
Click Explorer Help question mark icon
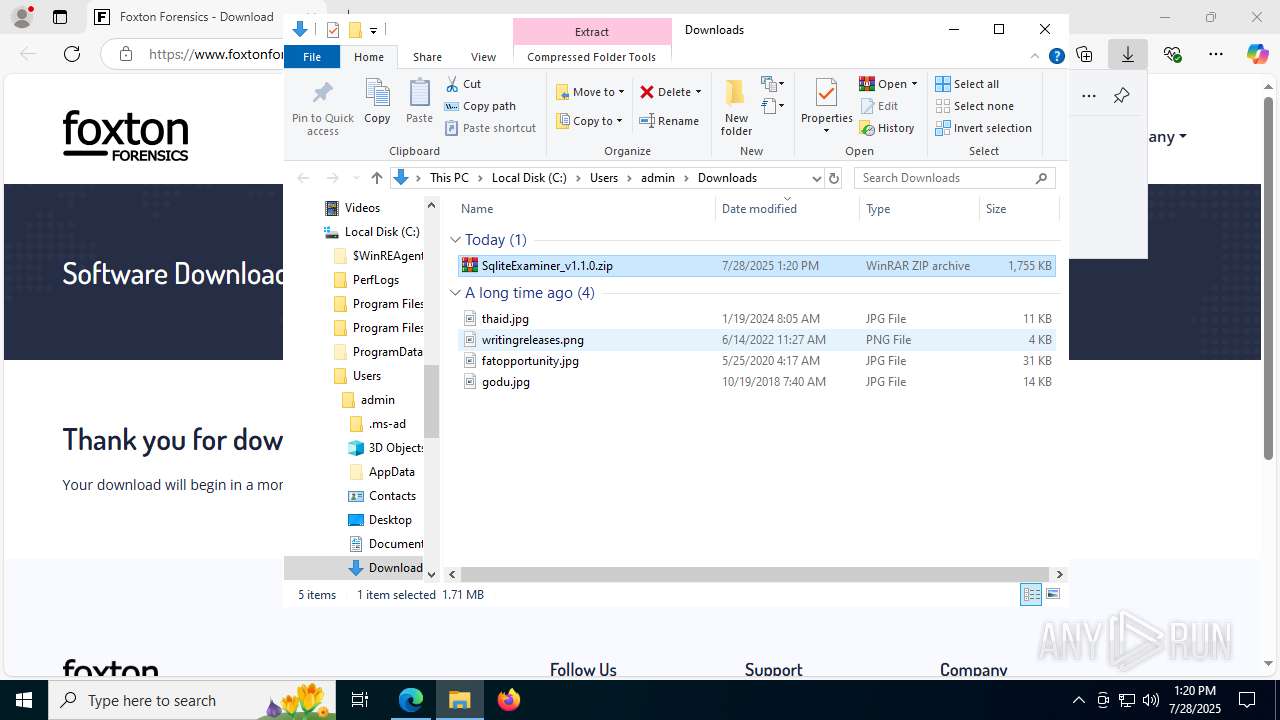click(x=1056, y=57)
